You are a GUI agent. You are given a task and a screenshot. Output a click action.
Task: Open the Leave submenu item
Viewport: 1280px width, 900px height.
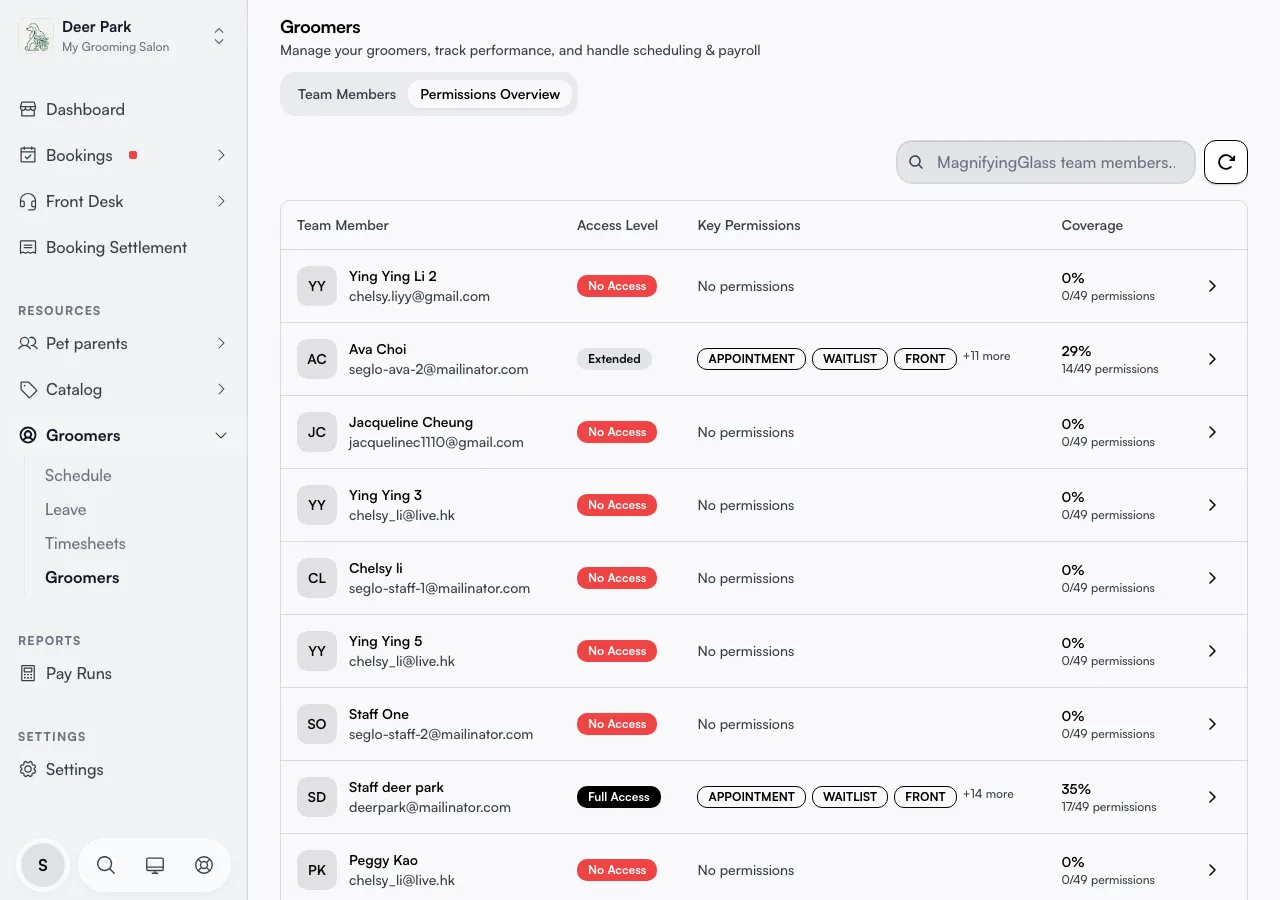(x=66, y=509)
